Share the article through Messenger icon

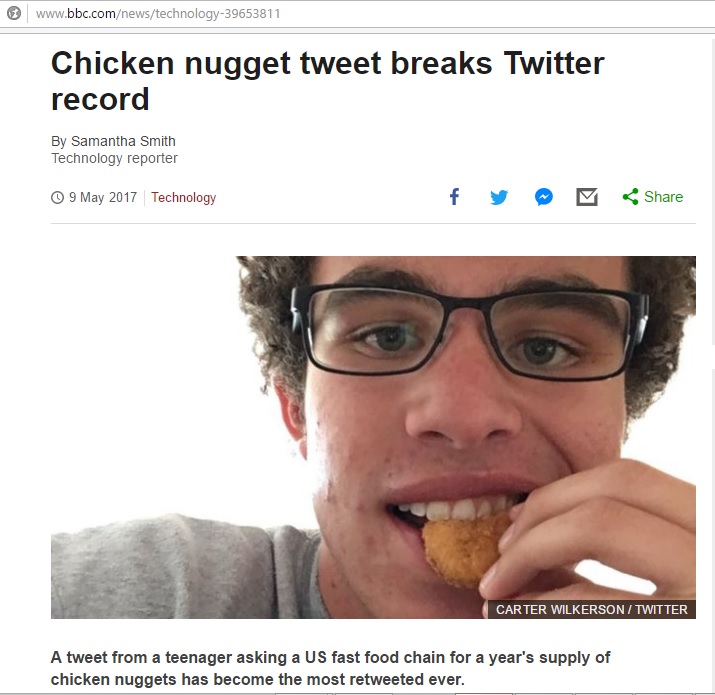pyautogui.click(x=544, y=197)
